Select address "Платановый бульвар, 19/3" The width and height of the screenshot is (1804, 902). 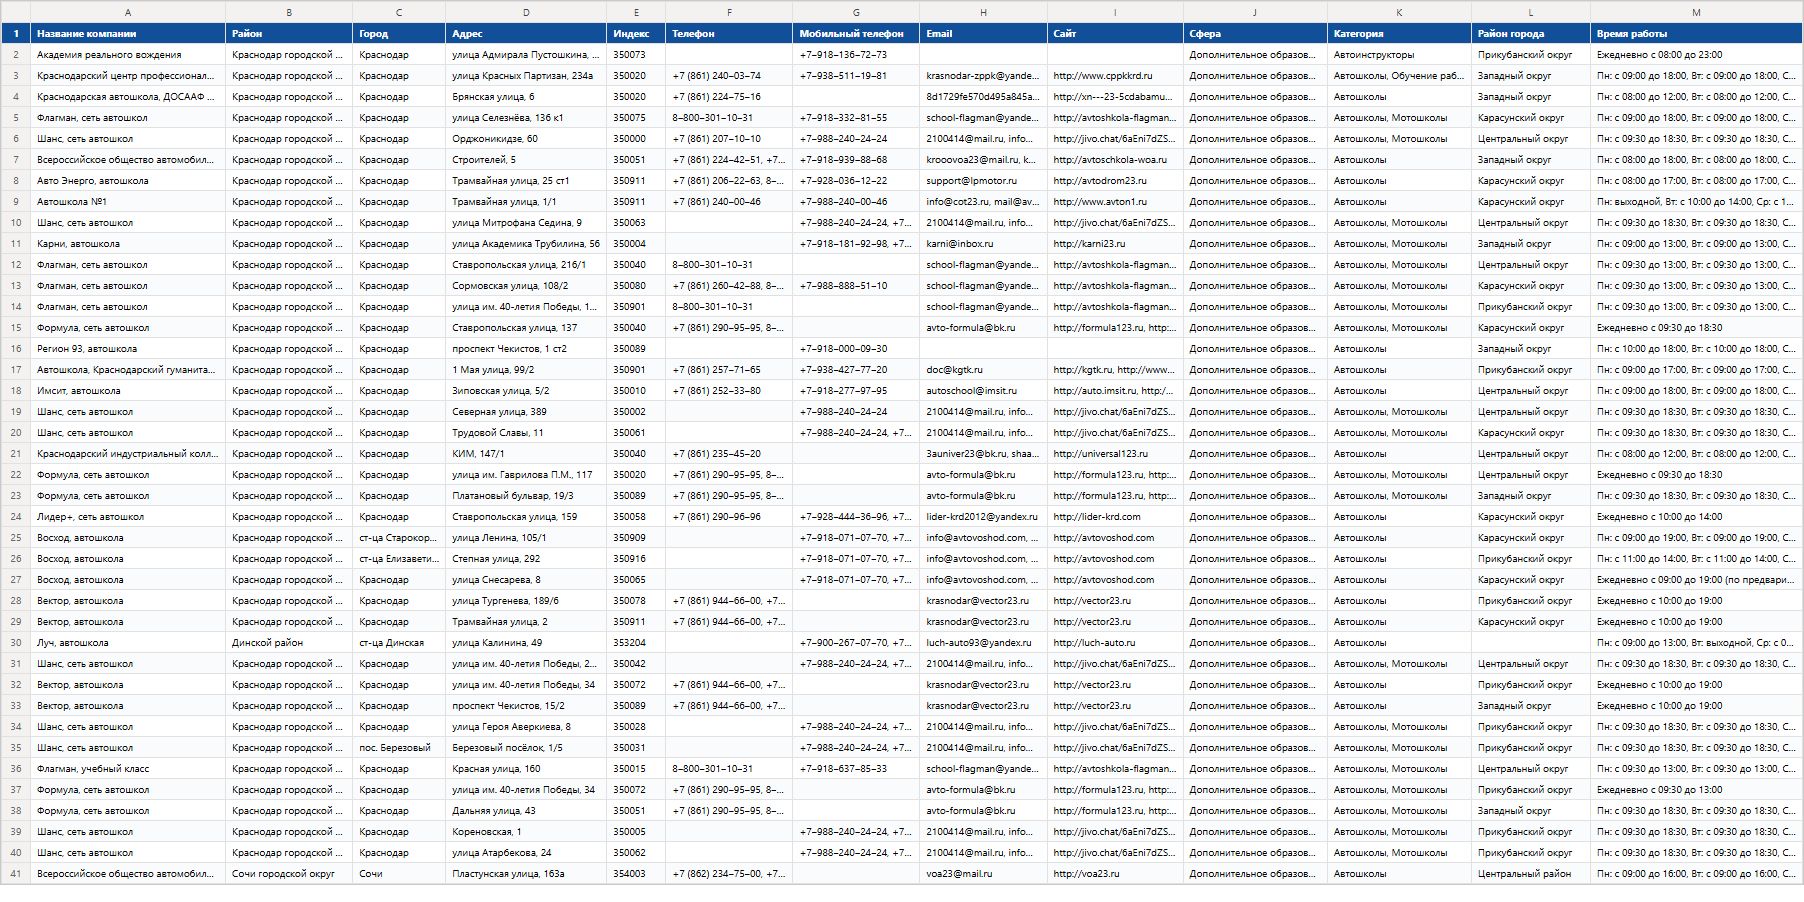(526, 495)
